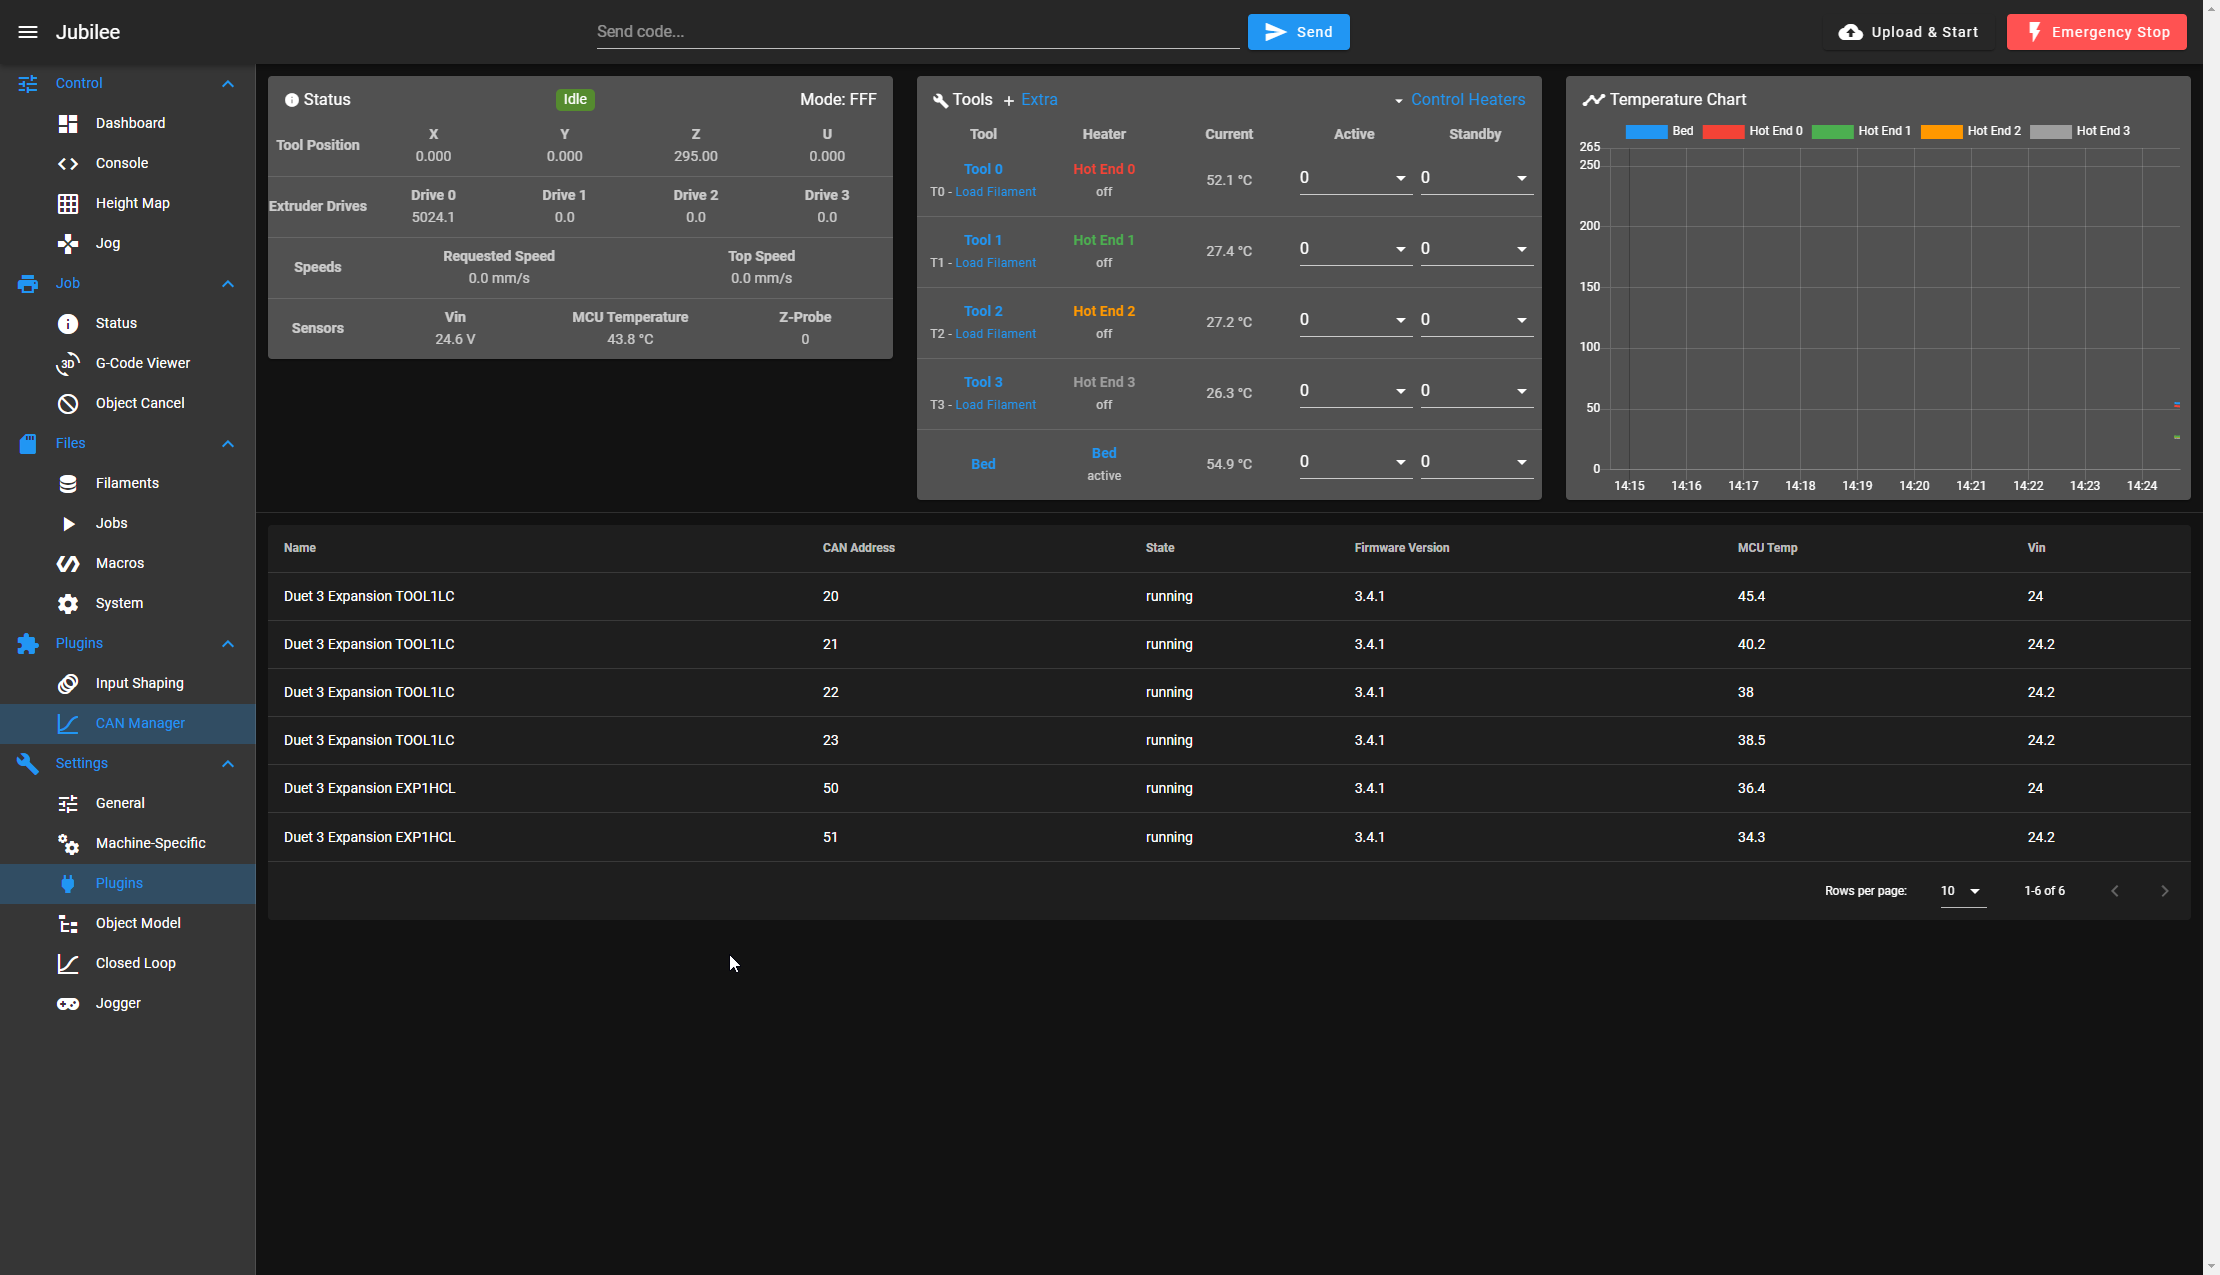Open G-Code Viewer 3D icon
The image size is (2220, 1275).
point(68,364)
